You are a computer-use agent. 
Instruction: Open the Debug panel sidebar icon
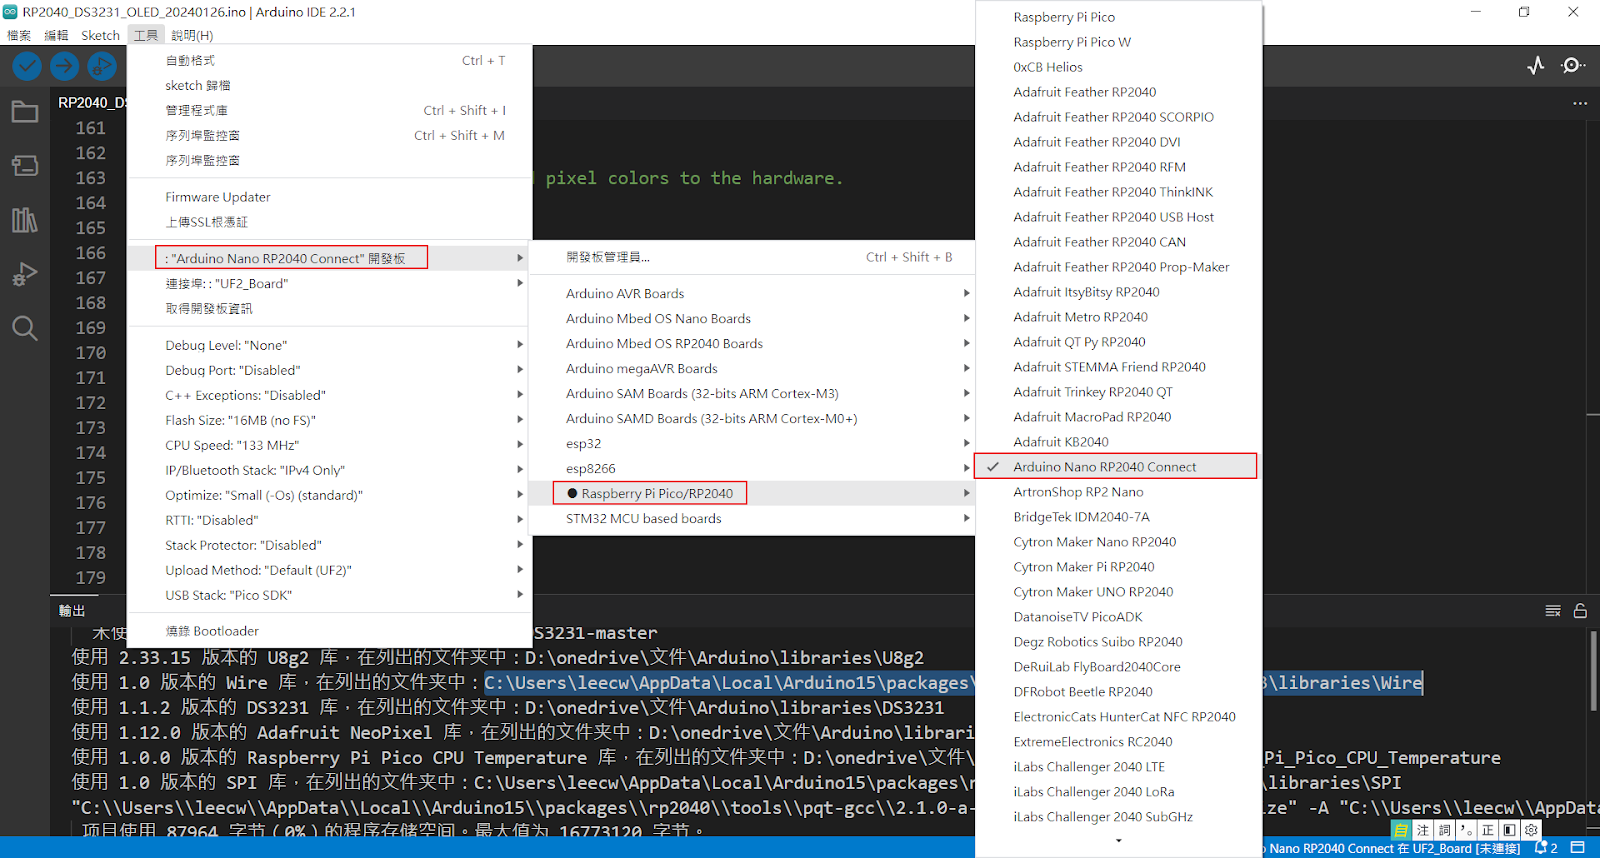click(25, 274)
